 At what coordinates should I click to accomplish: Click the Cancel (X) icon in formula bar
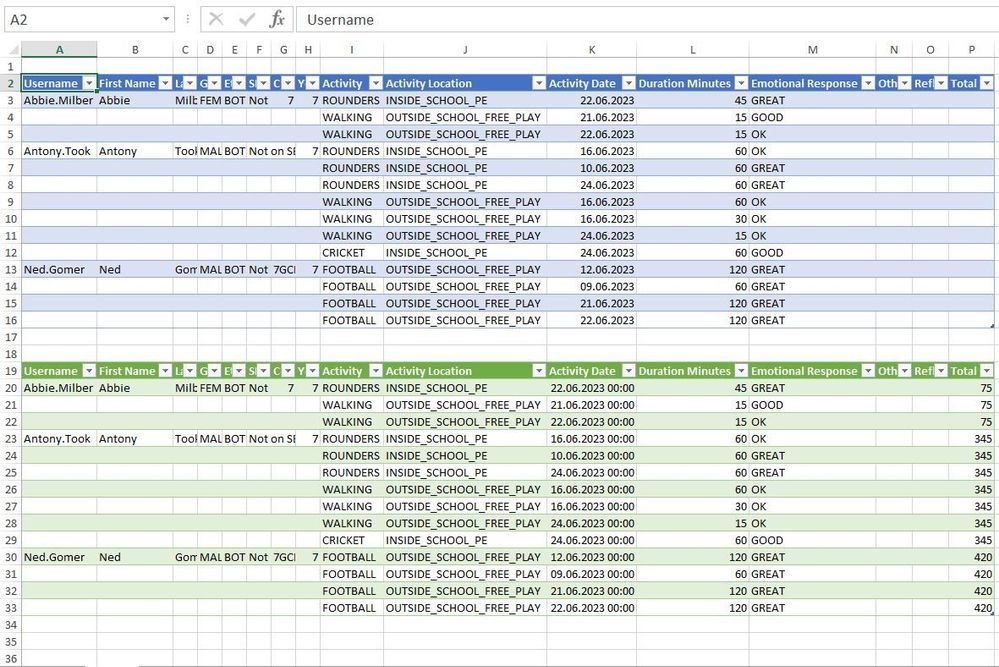[216, 19]
